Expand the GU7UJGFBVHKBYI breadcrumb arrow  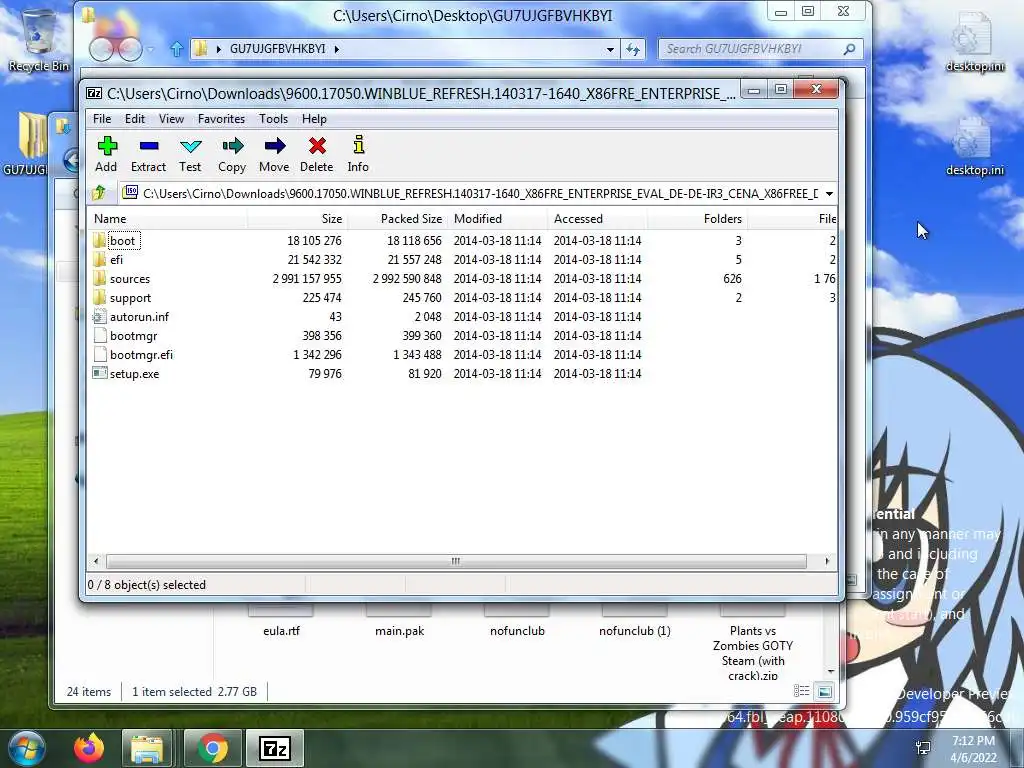(337, 49)
